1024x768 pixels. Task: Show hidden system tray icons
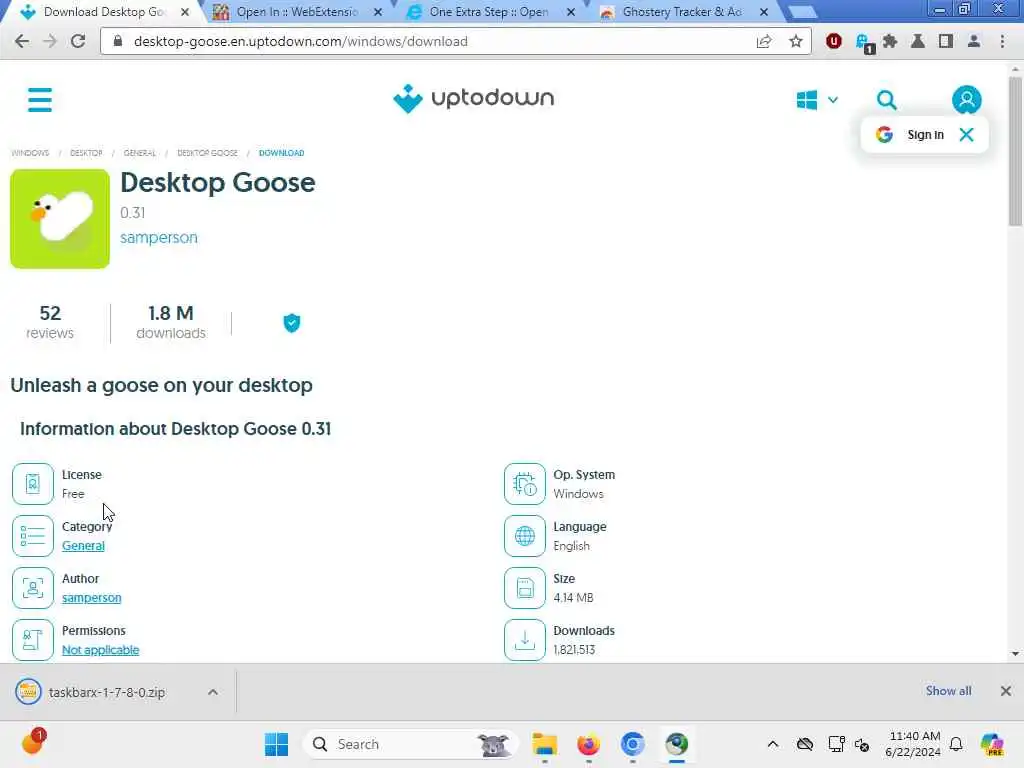click(773, 744)
